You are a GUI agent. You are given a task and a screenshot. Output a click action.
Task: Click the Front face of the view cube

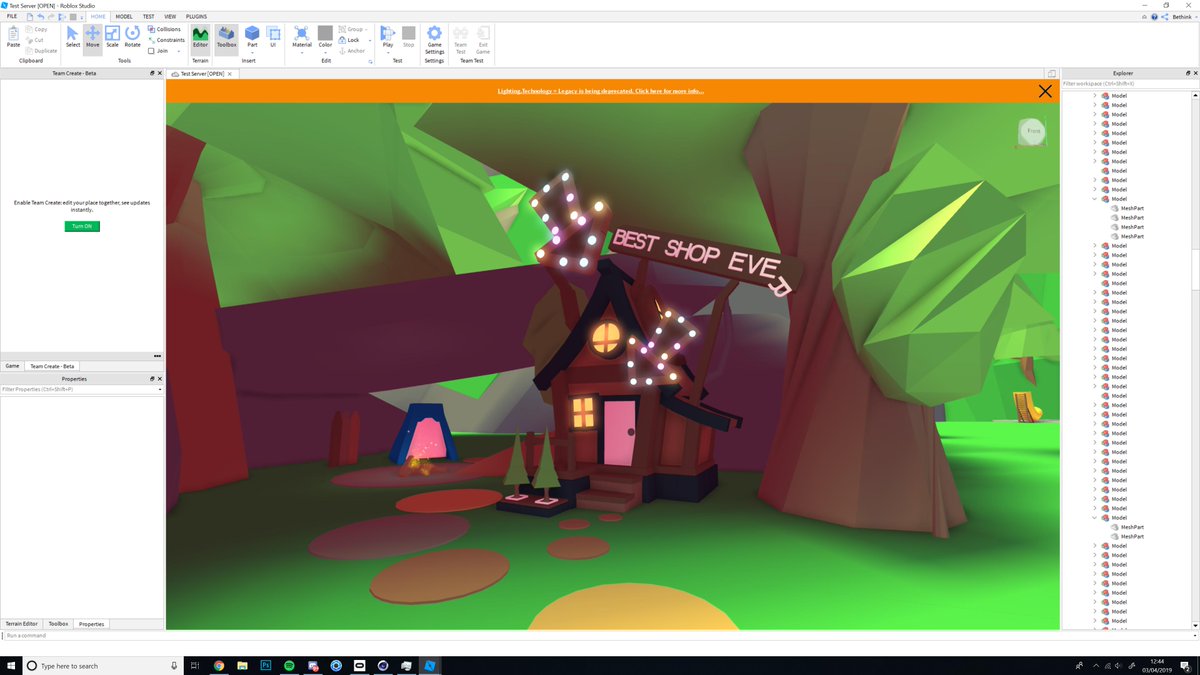1033,131
